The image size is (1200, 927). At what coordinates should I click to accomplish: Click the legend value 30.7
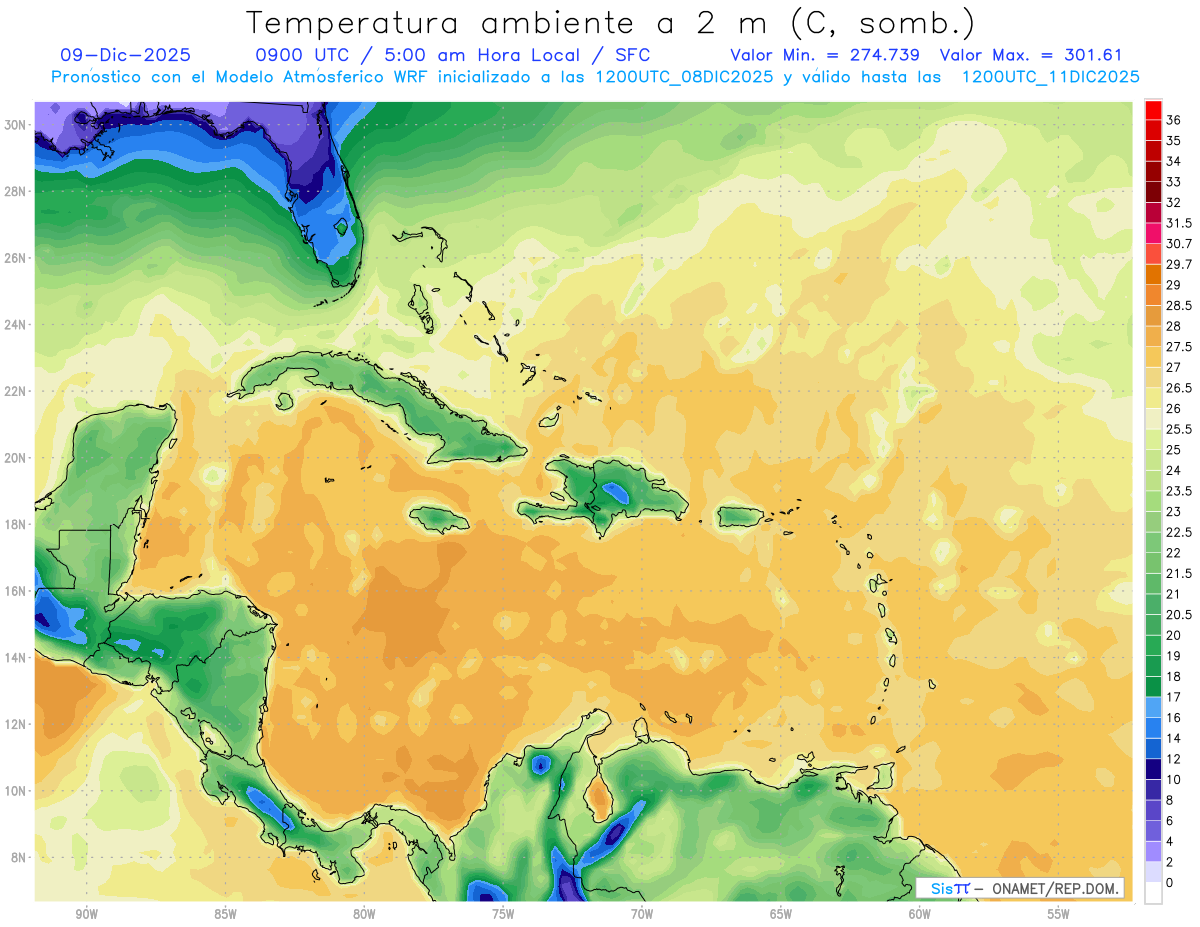[x=1178, y=244]
